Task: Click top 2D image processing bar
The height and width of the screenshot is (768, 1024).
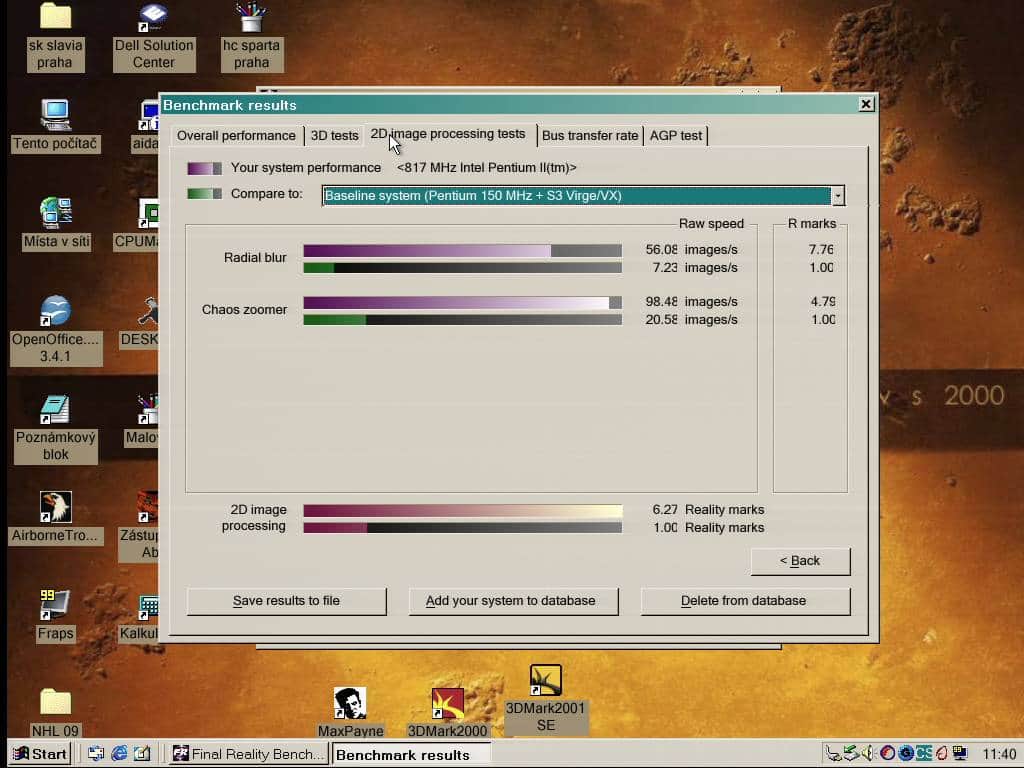Action: click(x=462, y=511)
